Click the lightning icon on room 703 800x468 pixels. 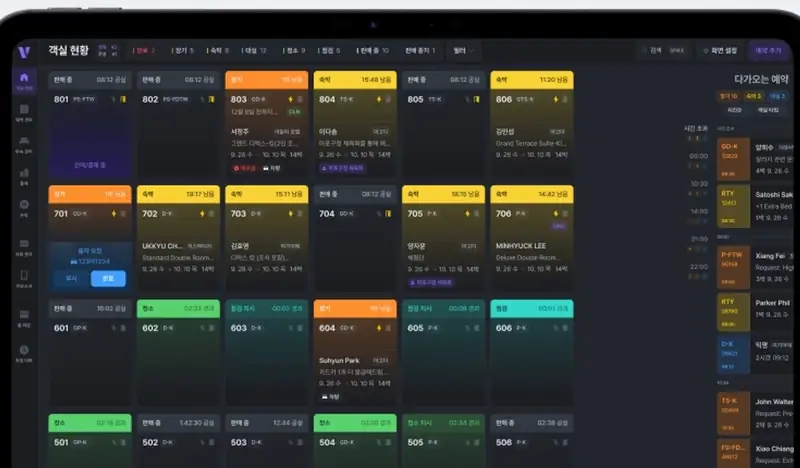click(x=290, y=213)
